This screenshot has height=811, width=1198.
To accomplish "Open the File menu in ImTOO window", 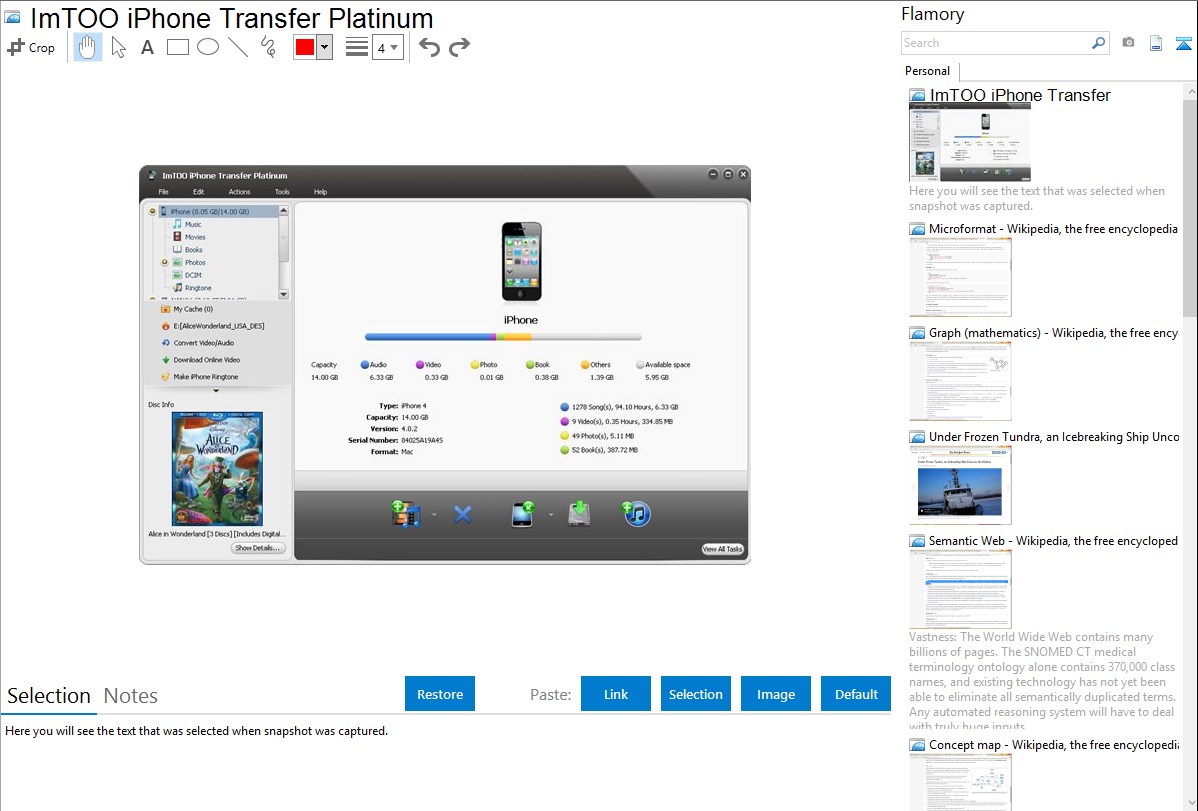I will coord(164,192).
